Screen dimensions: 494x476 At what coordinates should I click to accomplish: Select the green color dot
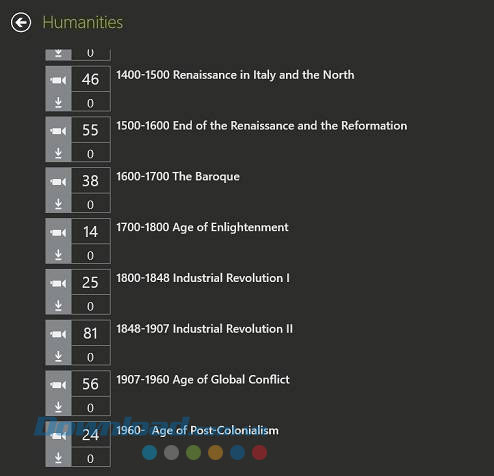click(x=193, y=453)
